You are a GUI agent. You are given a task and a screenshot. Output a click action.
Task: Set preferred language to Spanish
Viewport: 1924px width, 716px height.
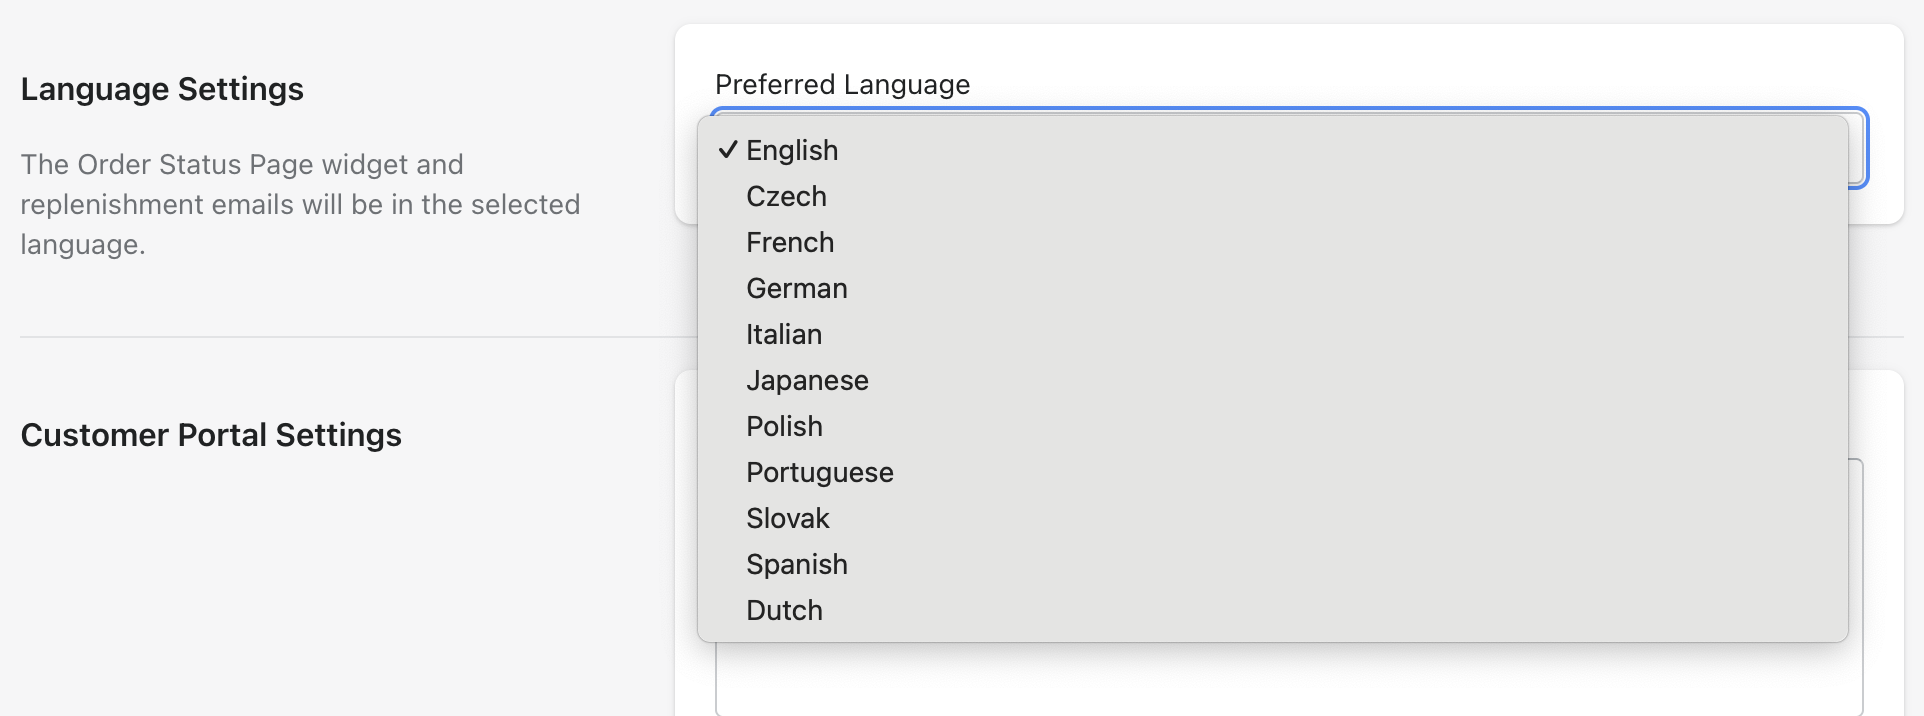click(x=796, y=564)
